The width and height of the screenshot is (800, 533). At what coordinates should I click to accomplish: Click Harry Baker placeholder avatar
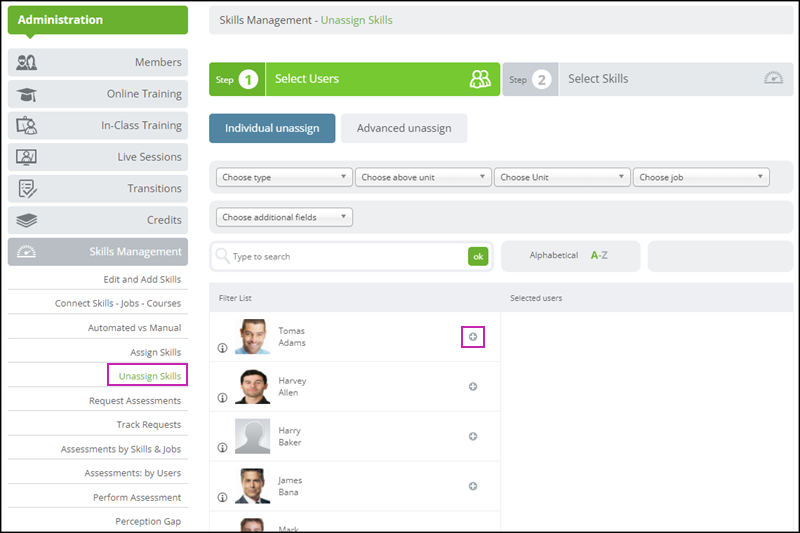pyautogui.click(x=253, y=436)
